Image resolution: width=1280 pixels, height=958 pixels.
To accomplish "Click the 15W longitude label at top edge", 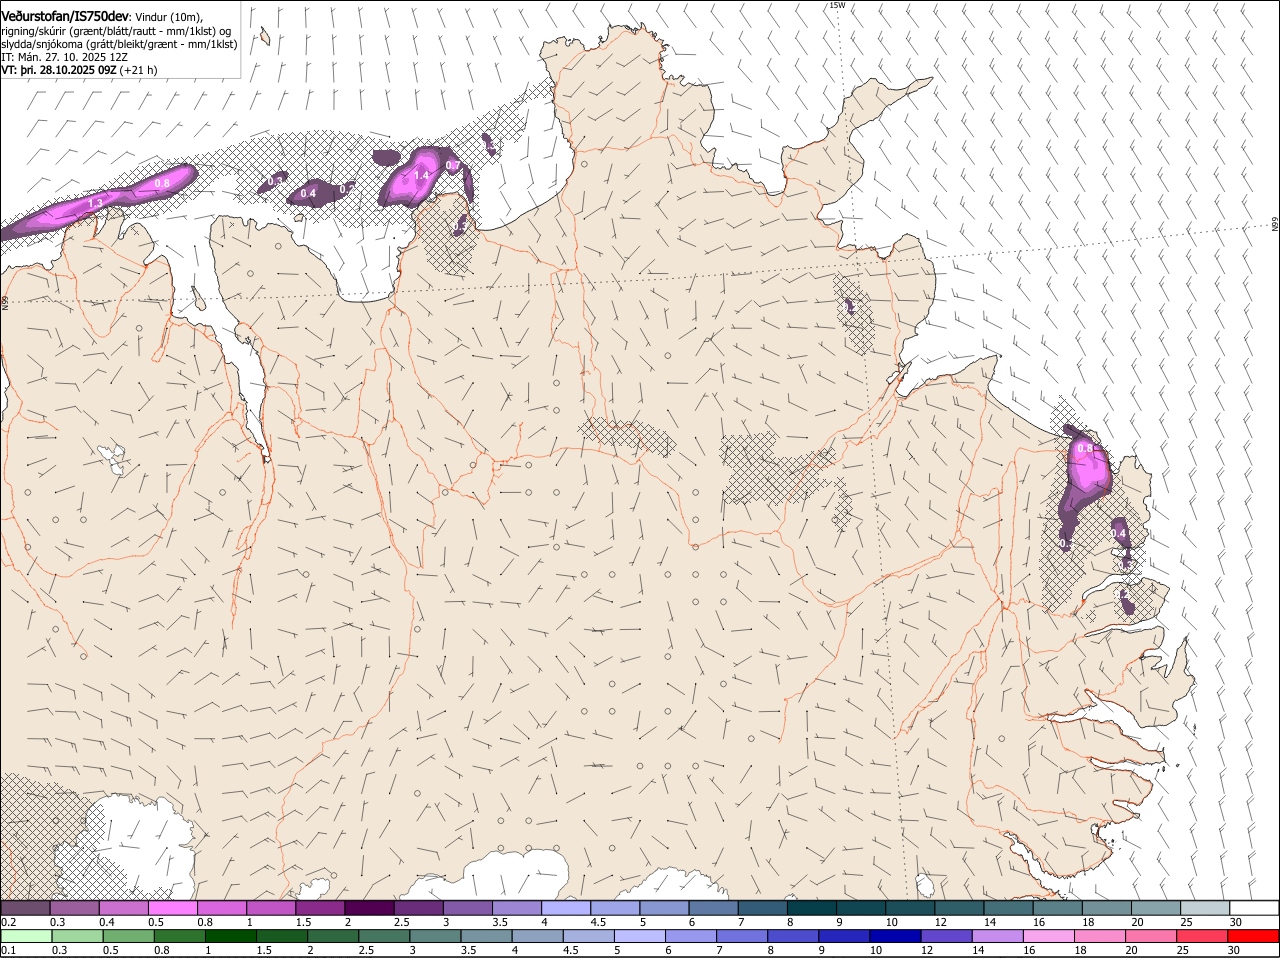I will coord(837,5).
